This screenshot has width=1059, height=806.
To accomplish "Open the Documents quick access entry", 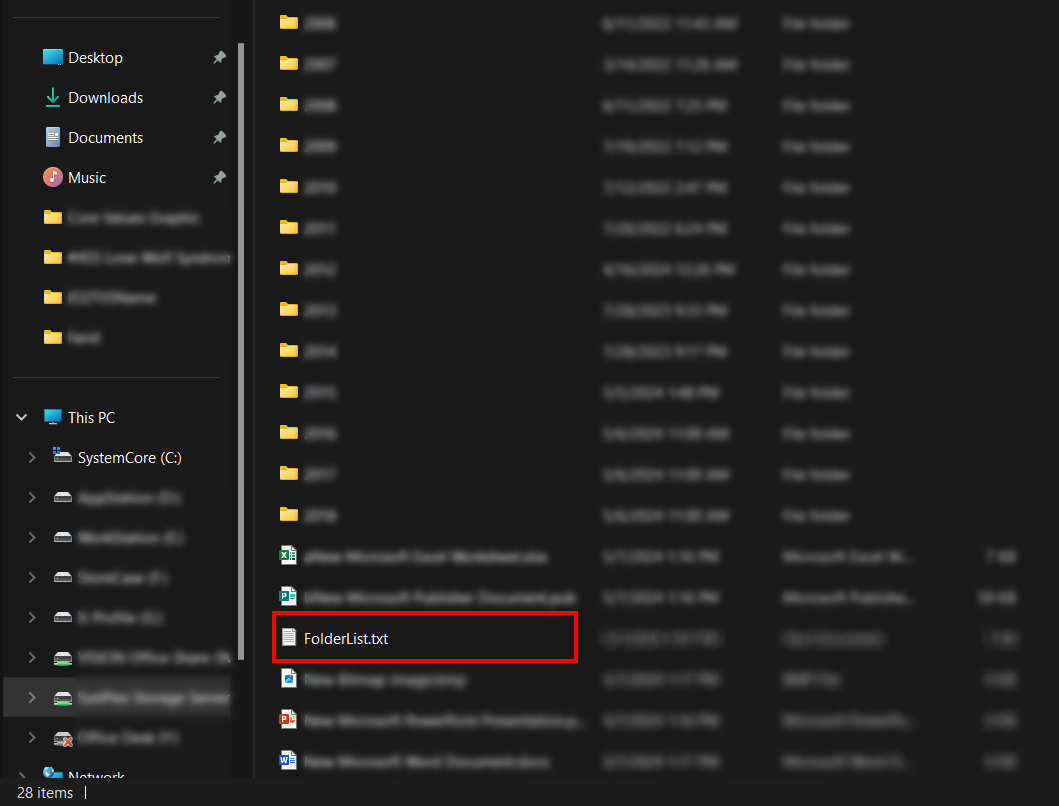I will (x=105, y=138).
